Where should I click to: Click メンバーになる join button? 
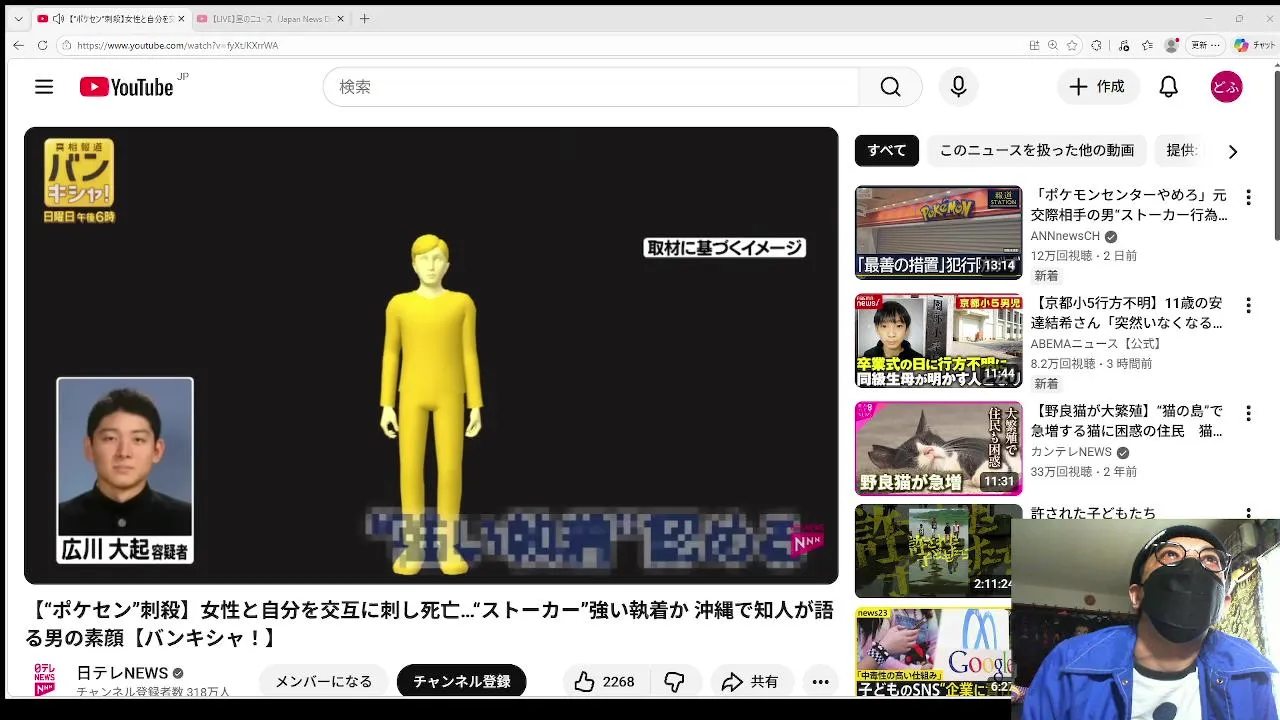tap(324, 682)
